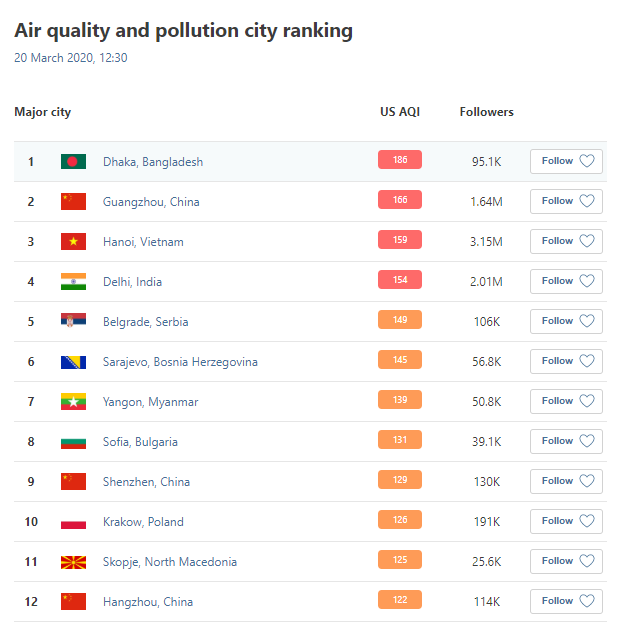Viewport: 617px width, 624px height.
Task: Click the orange 149 AQI badge
Action: [400, 320]
